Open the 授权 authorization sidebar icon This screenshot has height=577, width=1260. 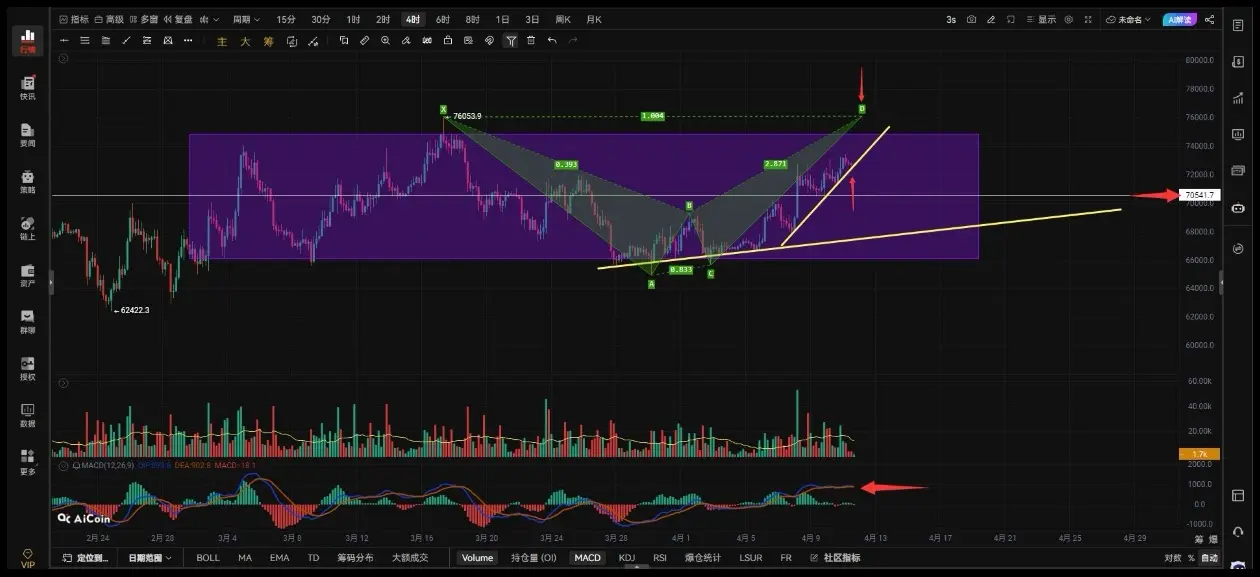[x=27, y=368]
